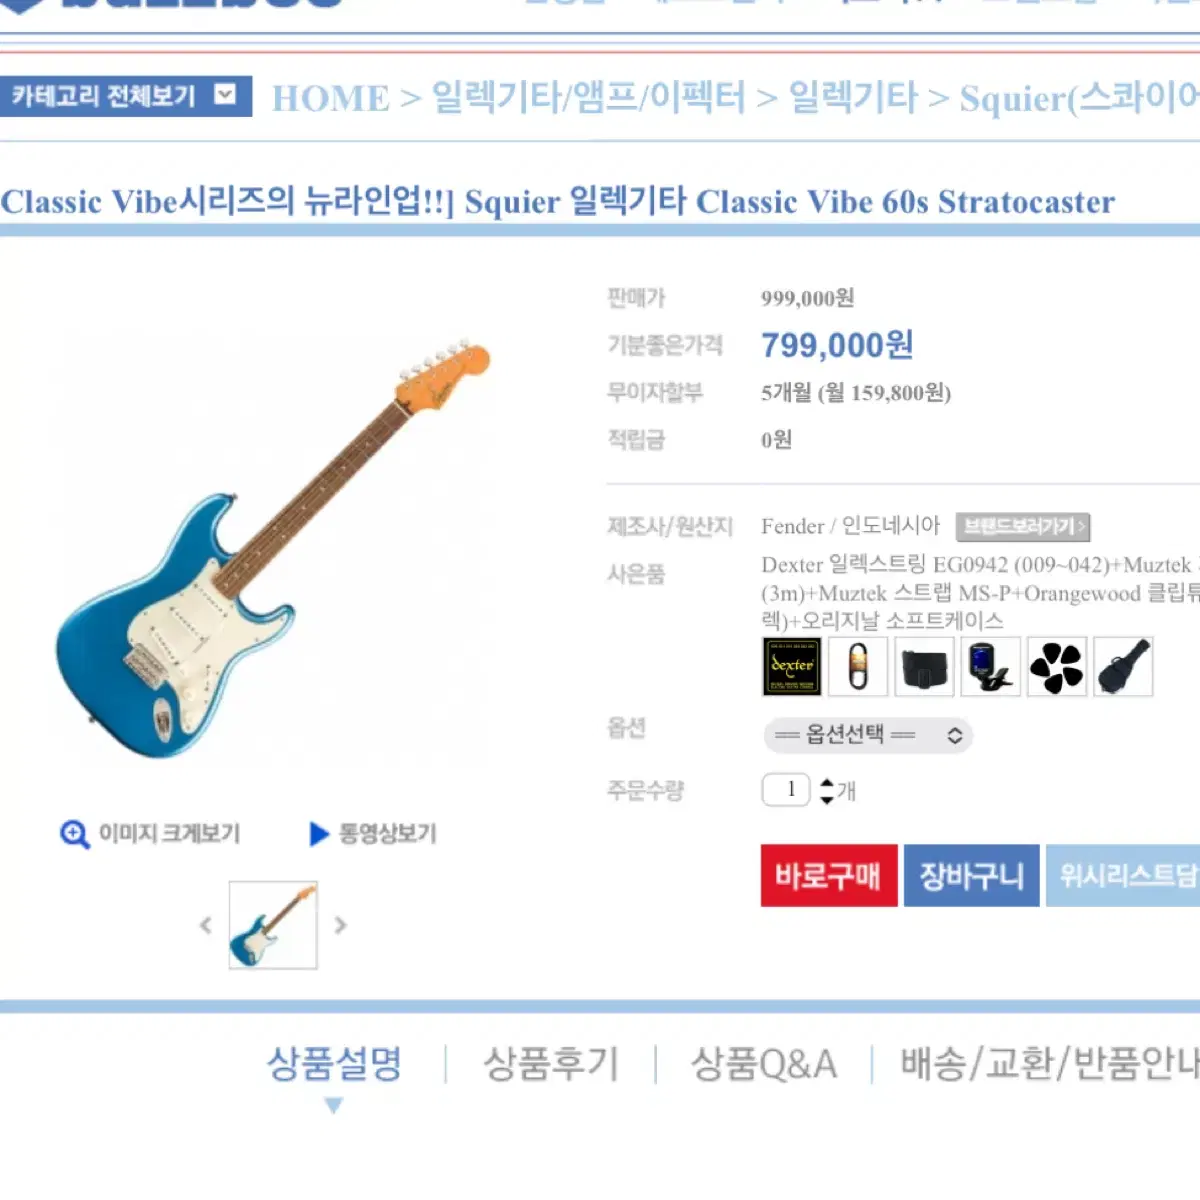Expand the 카테고리 전체보기 menu
Viewport: 1200px width, 1200px height.
(126, 96)
